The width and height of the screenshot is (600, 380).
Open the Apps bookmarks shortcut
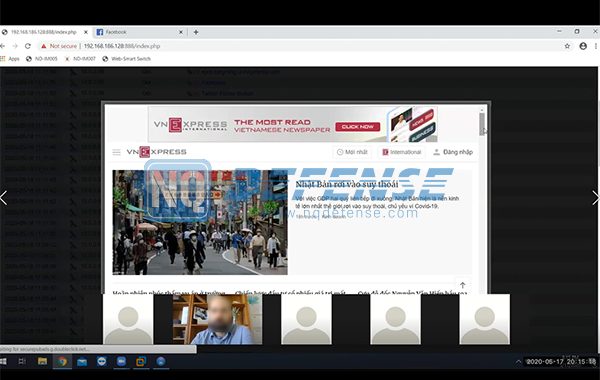[10, 59]
